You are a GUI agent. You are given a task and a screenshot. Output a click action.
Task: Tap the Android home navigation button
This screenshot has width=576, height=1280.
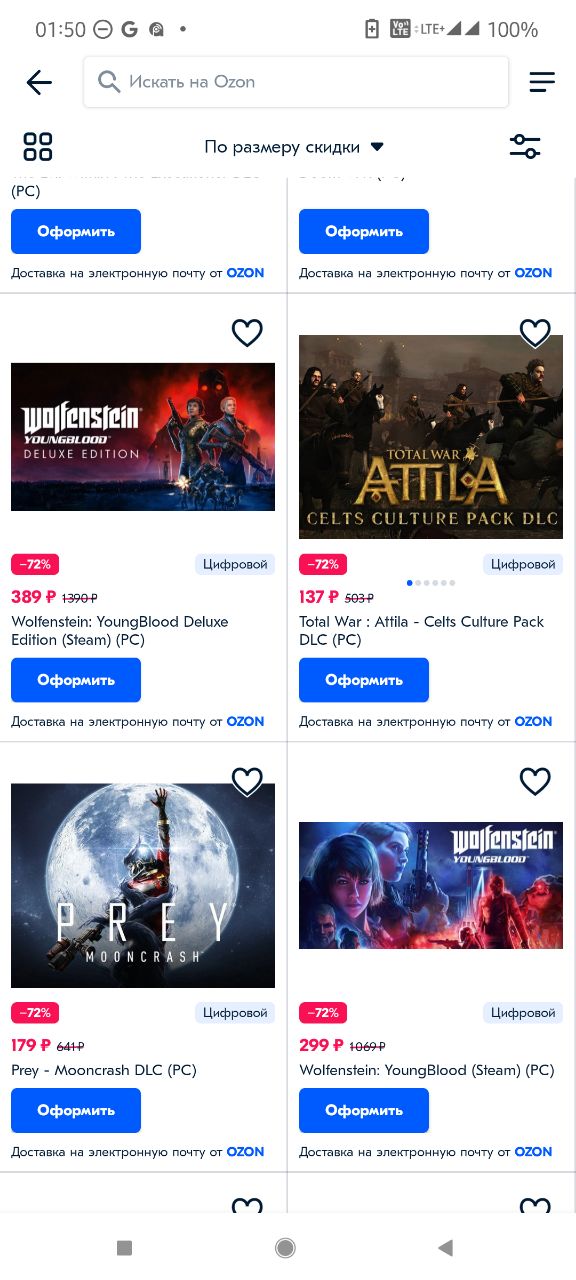[x=285, y=1247]
